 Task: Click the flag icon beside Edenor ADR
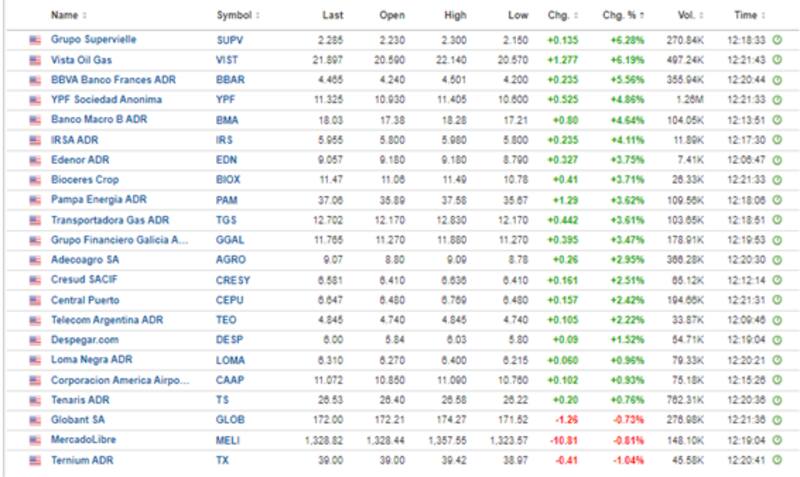tap(36, 160)
